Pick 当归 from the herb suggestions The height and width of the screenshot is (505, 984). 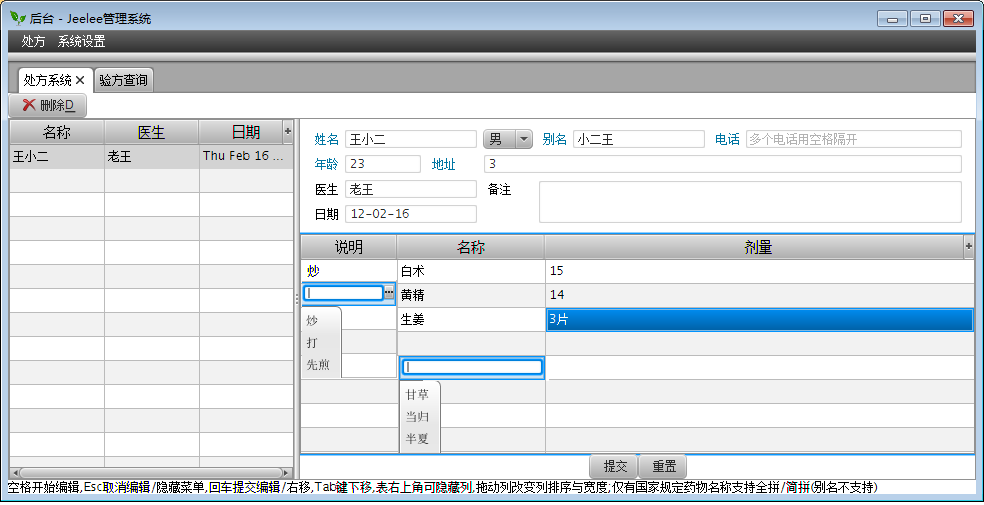[x=420, y=417]
